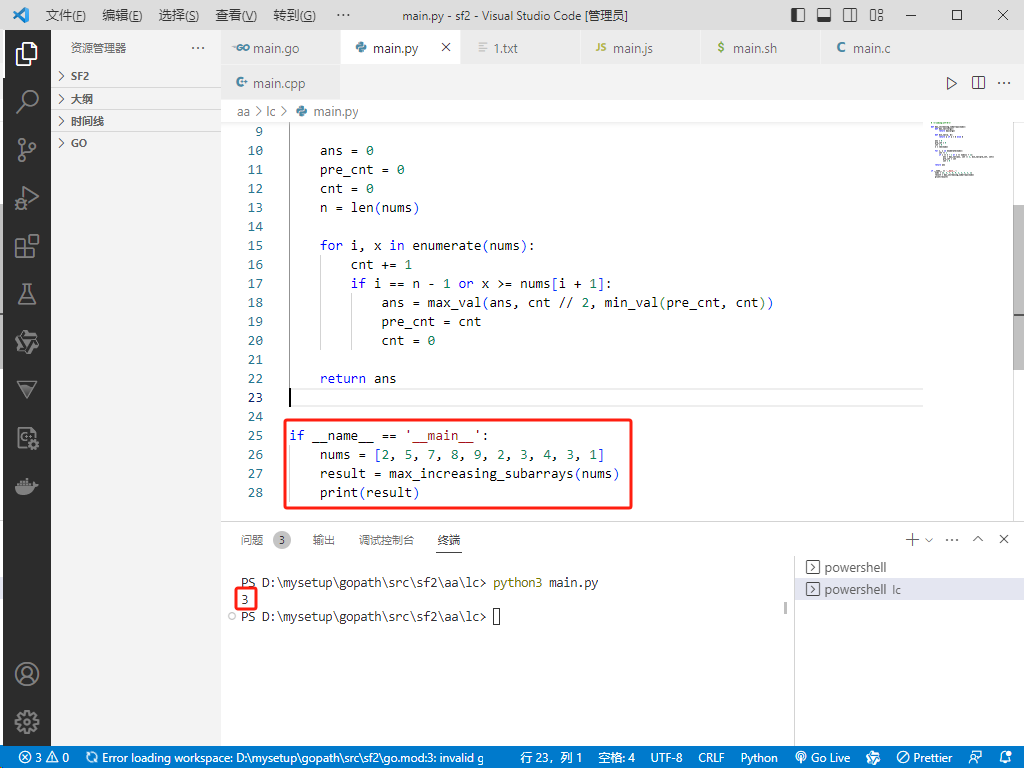
Task: Close the main.py editor tab
Action: pyautogui.click(x=446, y=47)
